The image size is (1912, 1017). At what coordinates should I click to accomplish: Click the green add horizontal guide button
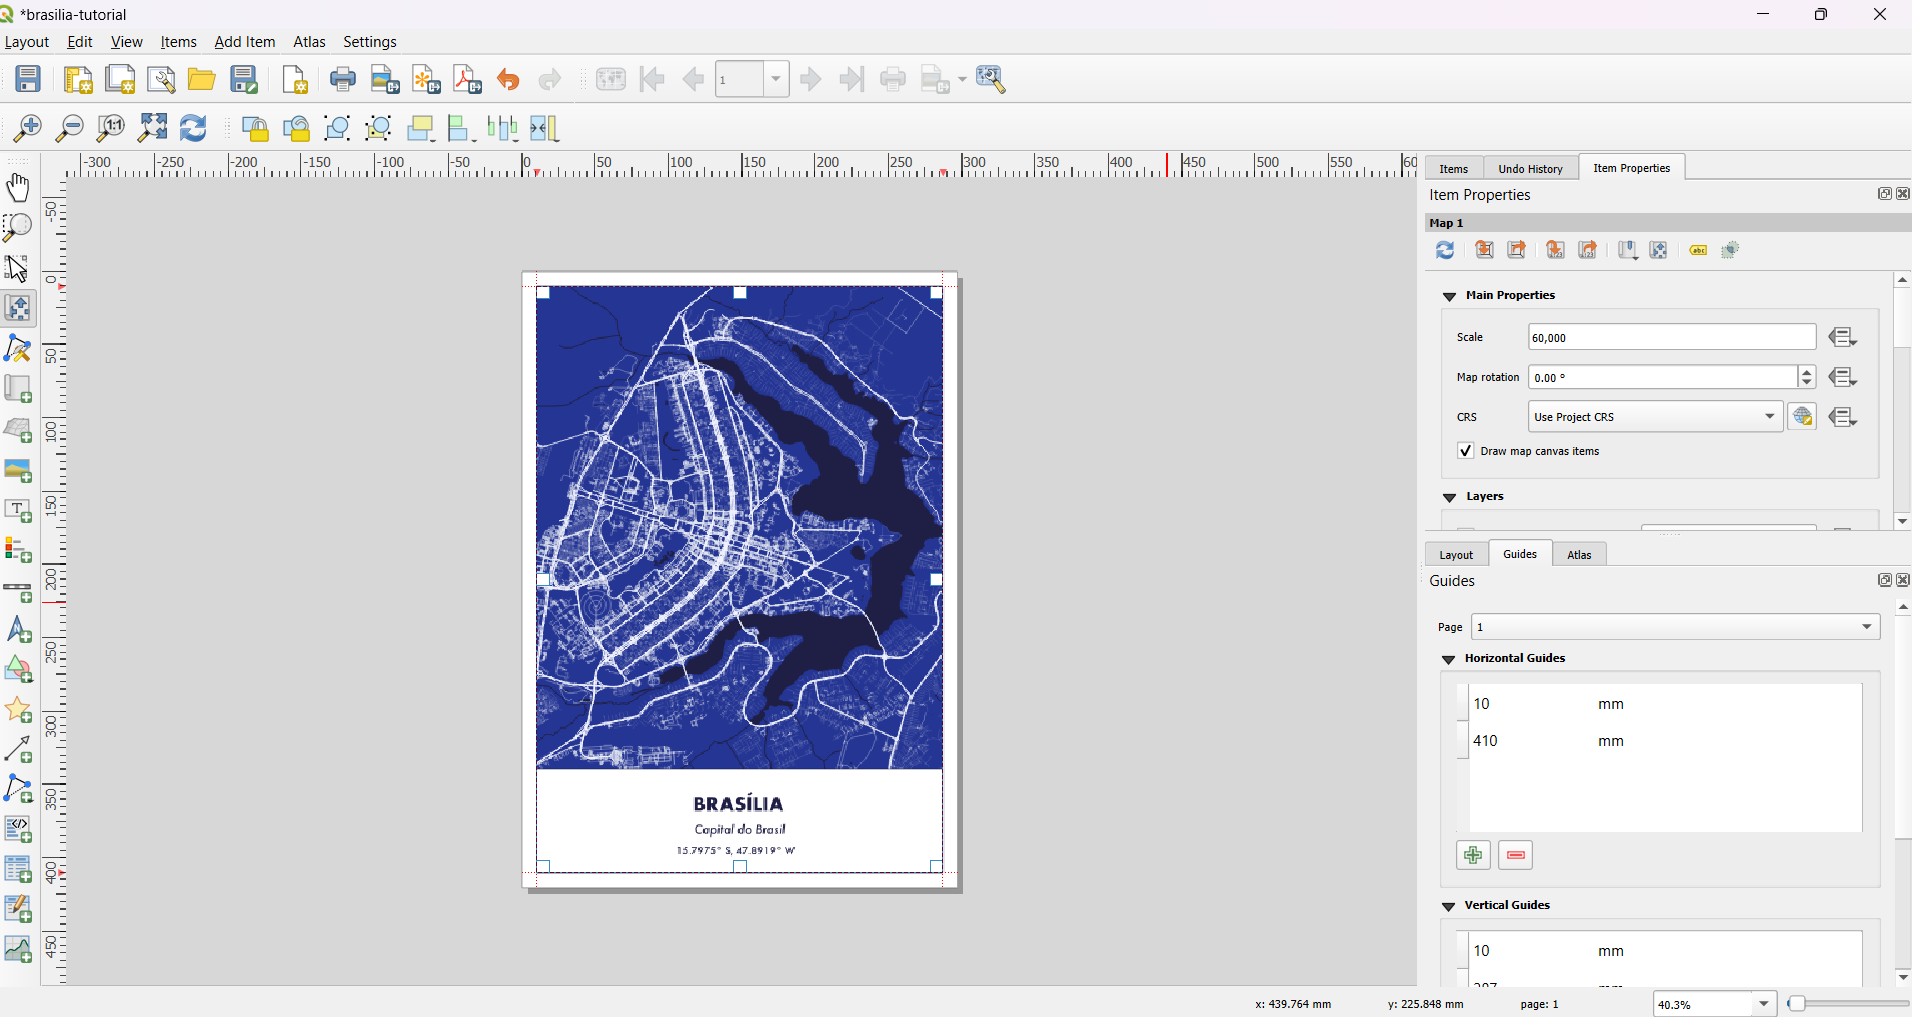pyautogui.click(x=1473, y=855)
